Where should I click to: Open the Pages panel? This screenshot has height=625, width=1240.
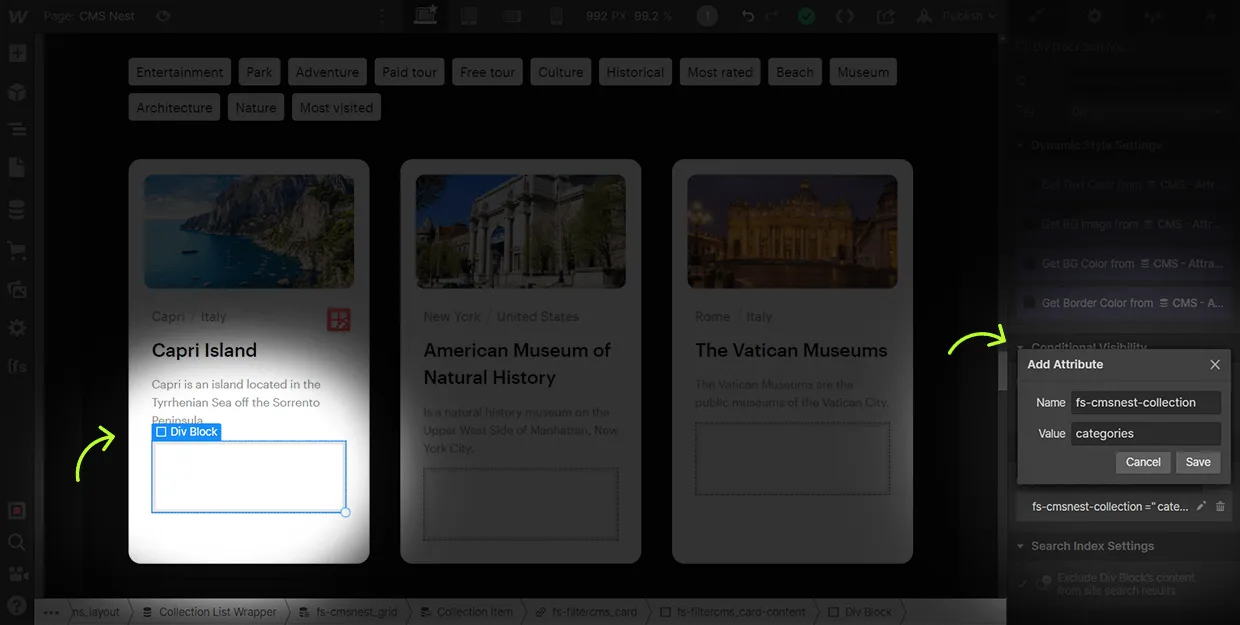[17, 168]
